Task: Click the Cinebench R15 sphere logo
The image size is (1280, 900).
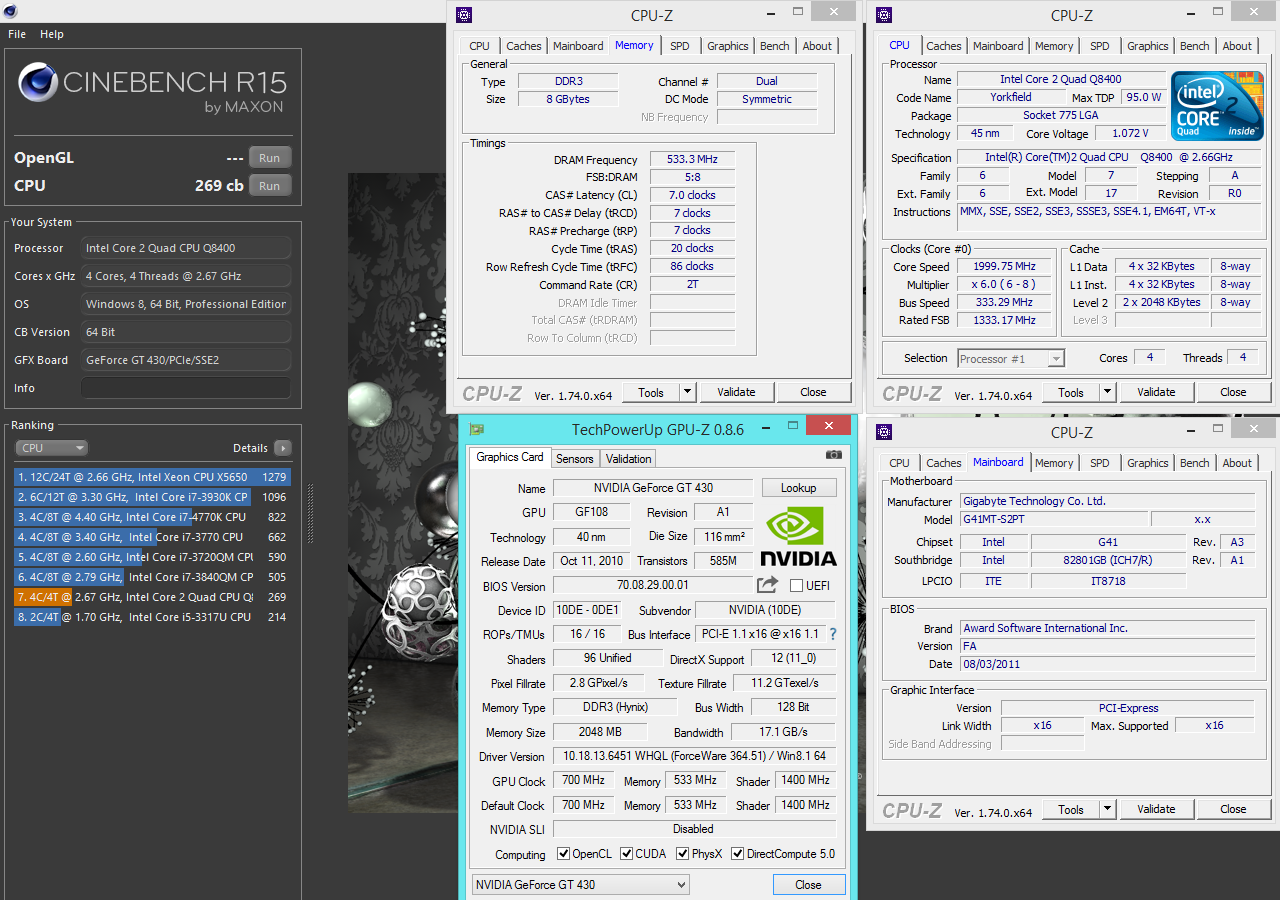Action: click(37, 82)
